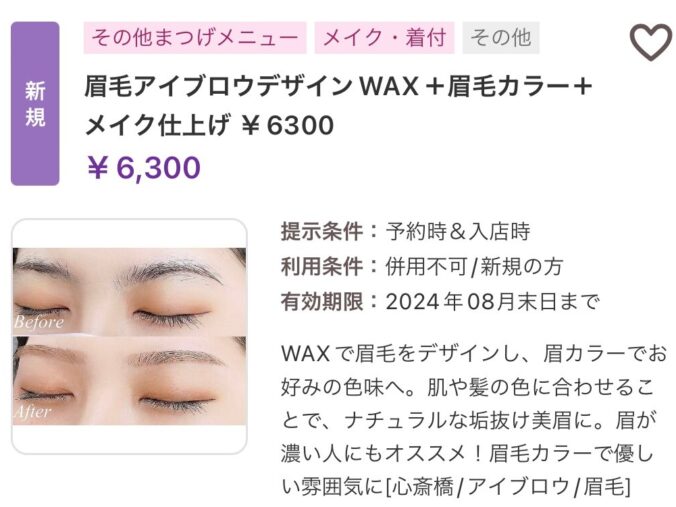Tap the heart favorite icon
The width and height of the screenshot is (676, 507).
tap(651, 42)
